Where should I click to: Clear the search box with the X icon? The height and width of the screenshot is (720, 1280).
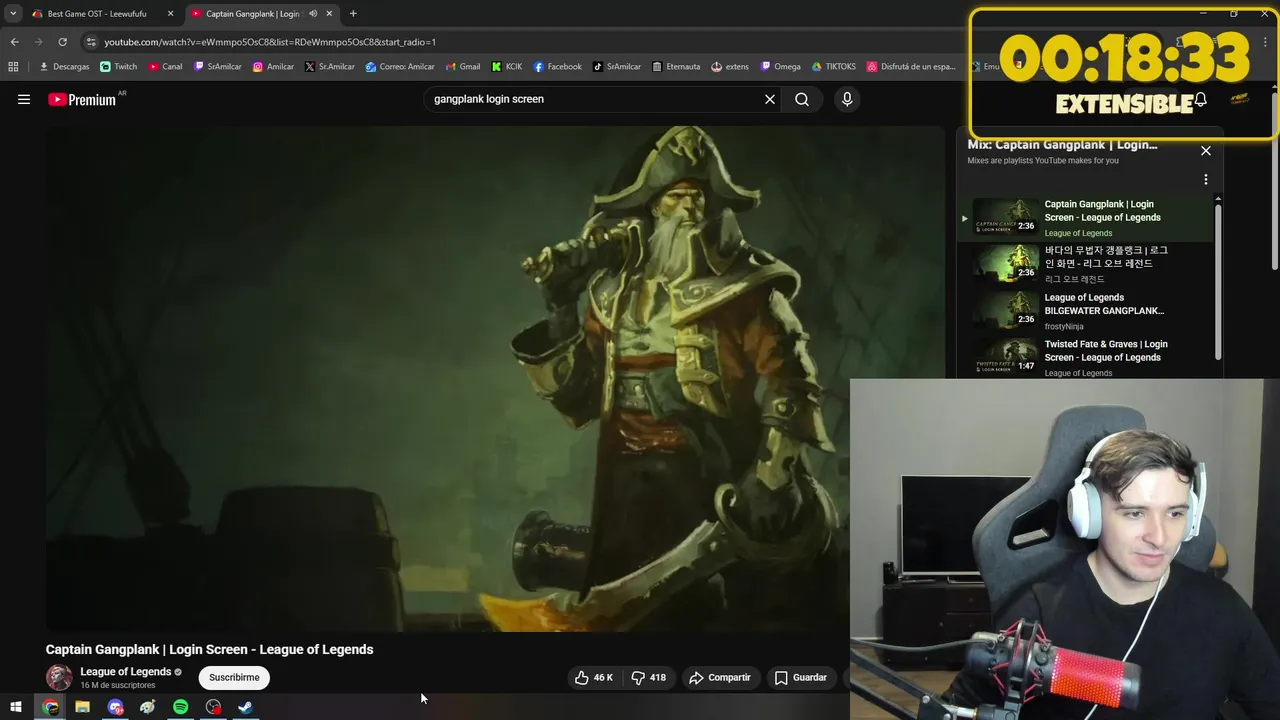[770, 99]
